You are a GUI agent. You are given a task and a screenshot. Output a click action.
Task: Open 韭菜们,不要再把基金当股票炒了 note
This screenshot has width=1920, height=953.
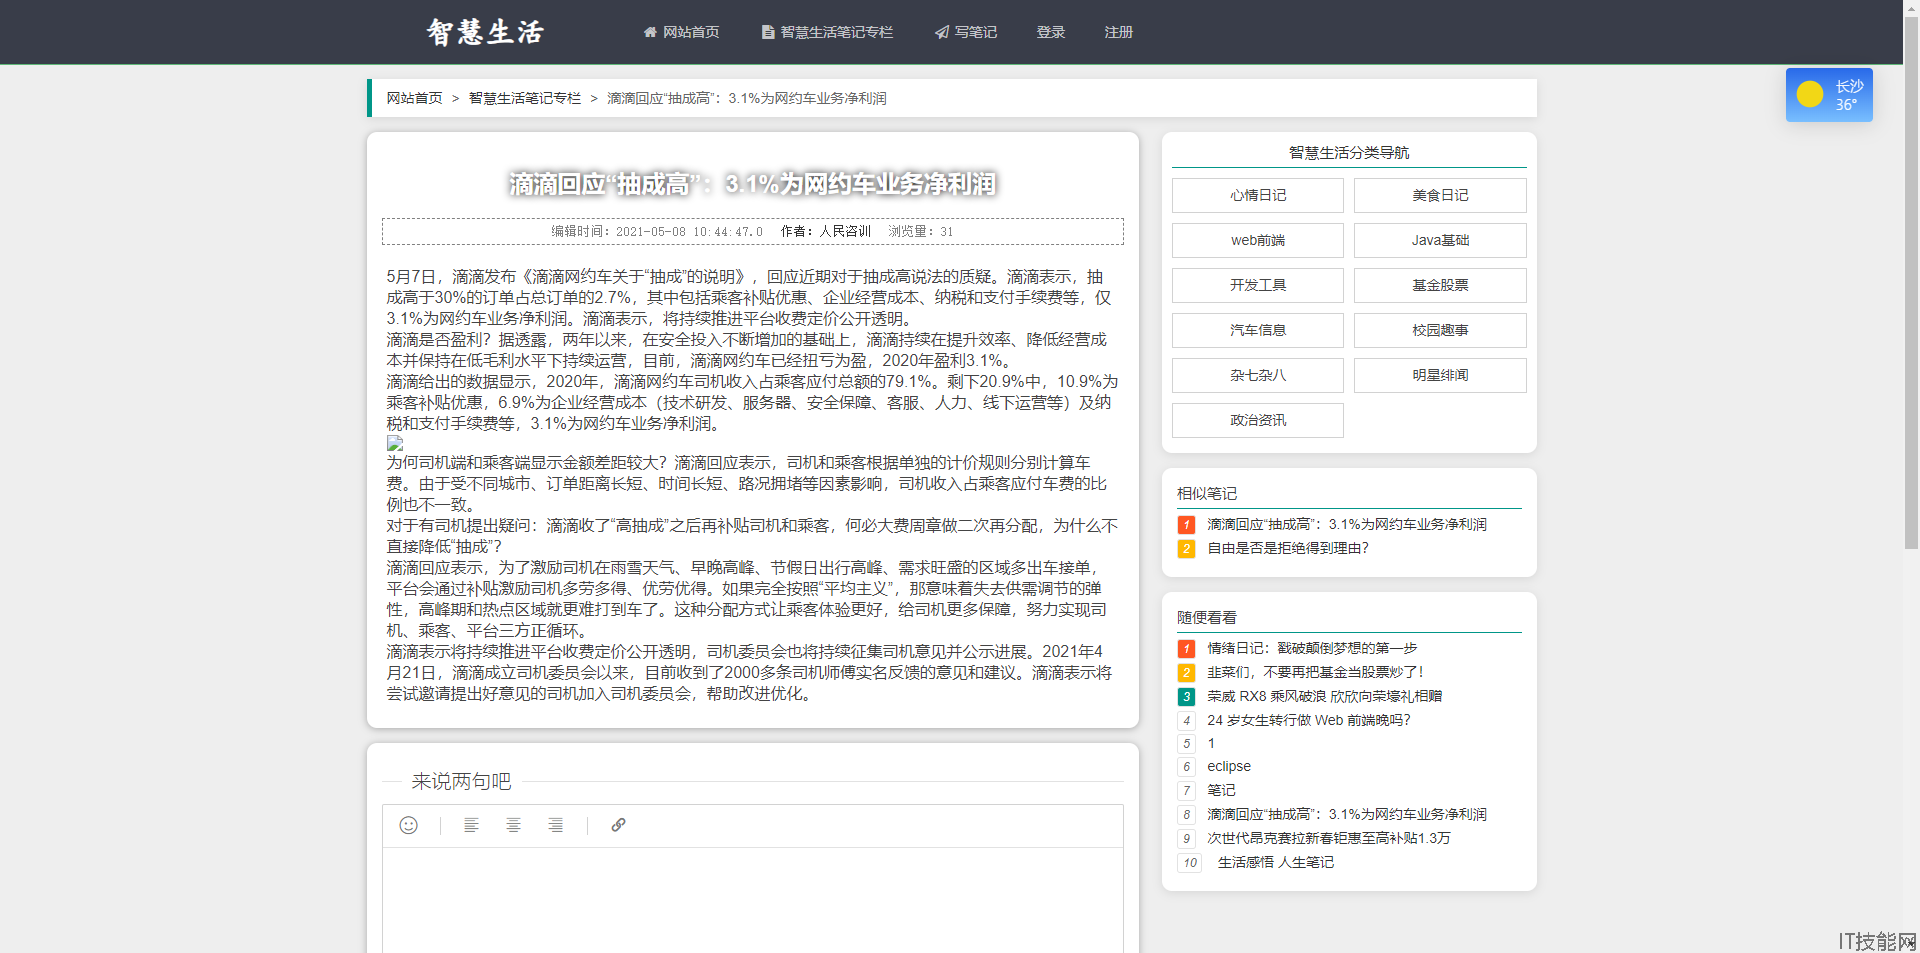click(x=1315, y=672)
